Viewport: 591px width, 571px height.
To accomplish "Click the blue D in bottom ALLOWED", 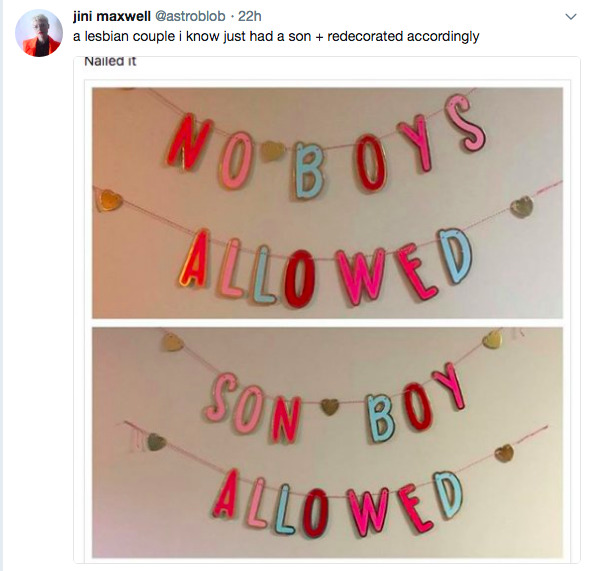I will click(449, 495).
